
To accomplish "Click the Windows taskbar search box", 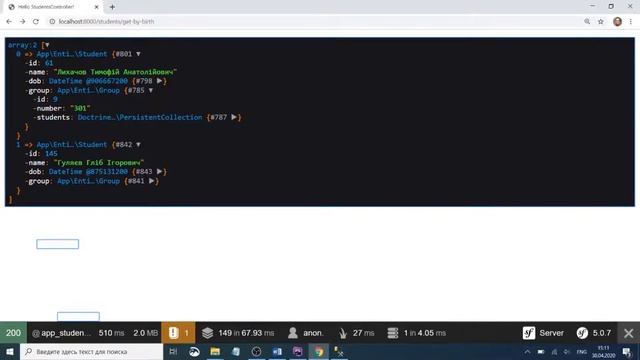I will pyautogui.click(x=91, y=351).
